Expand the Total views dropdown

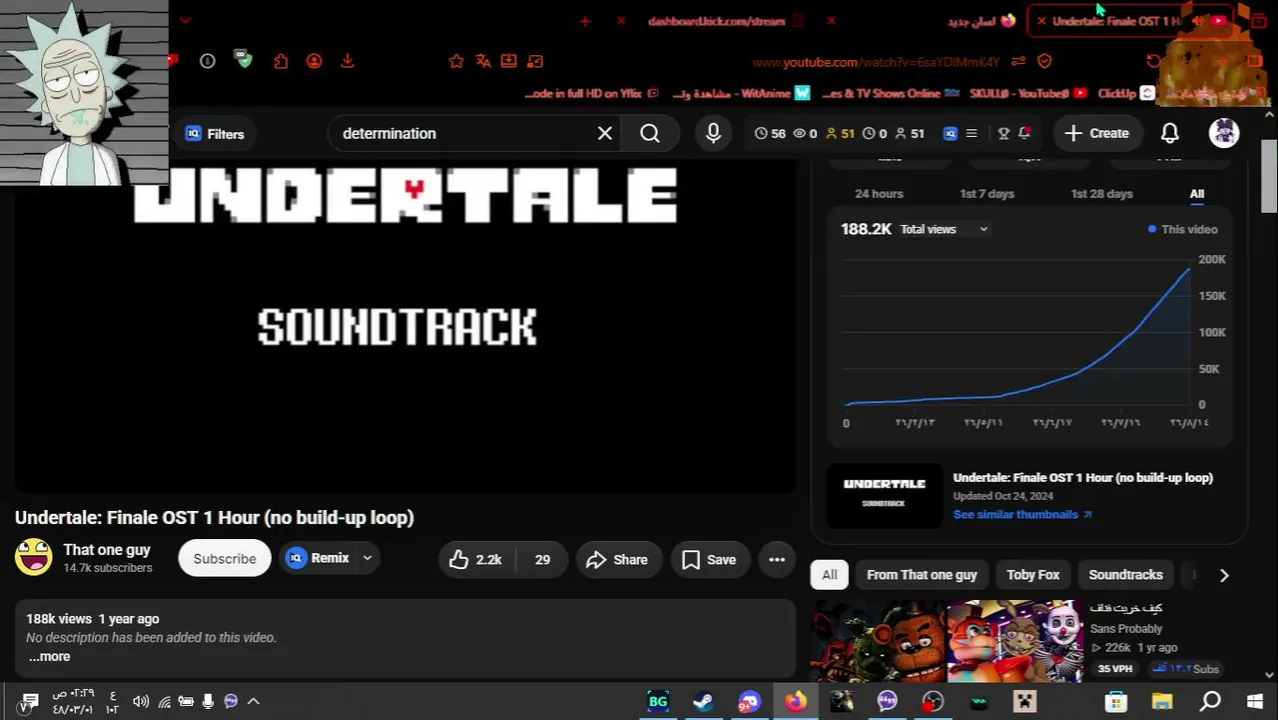point(943,229)
